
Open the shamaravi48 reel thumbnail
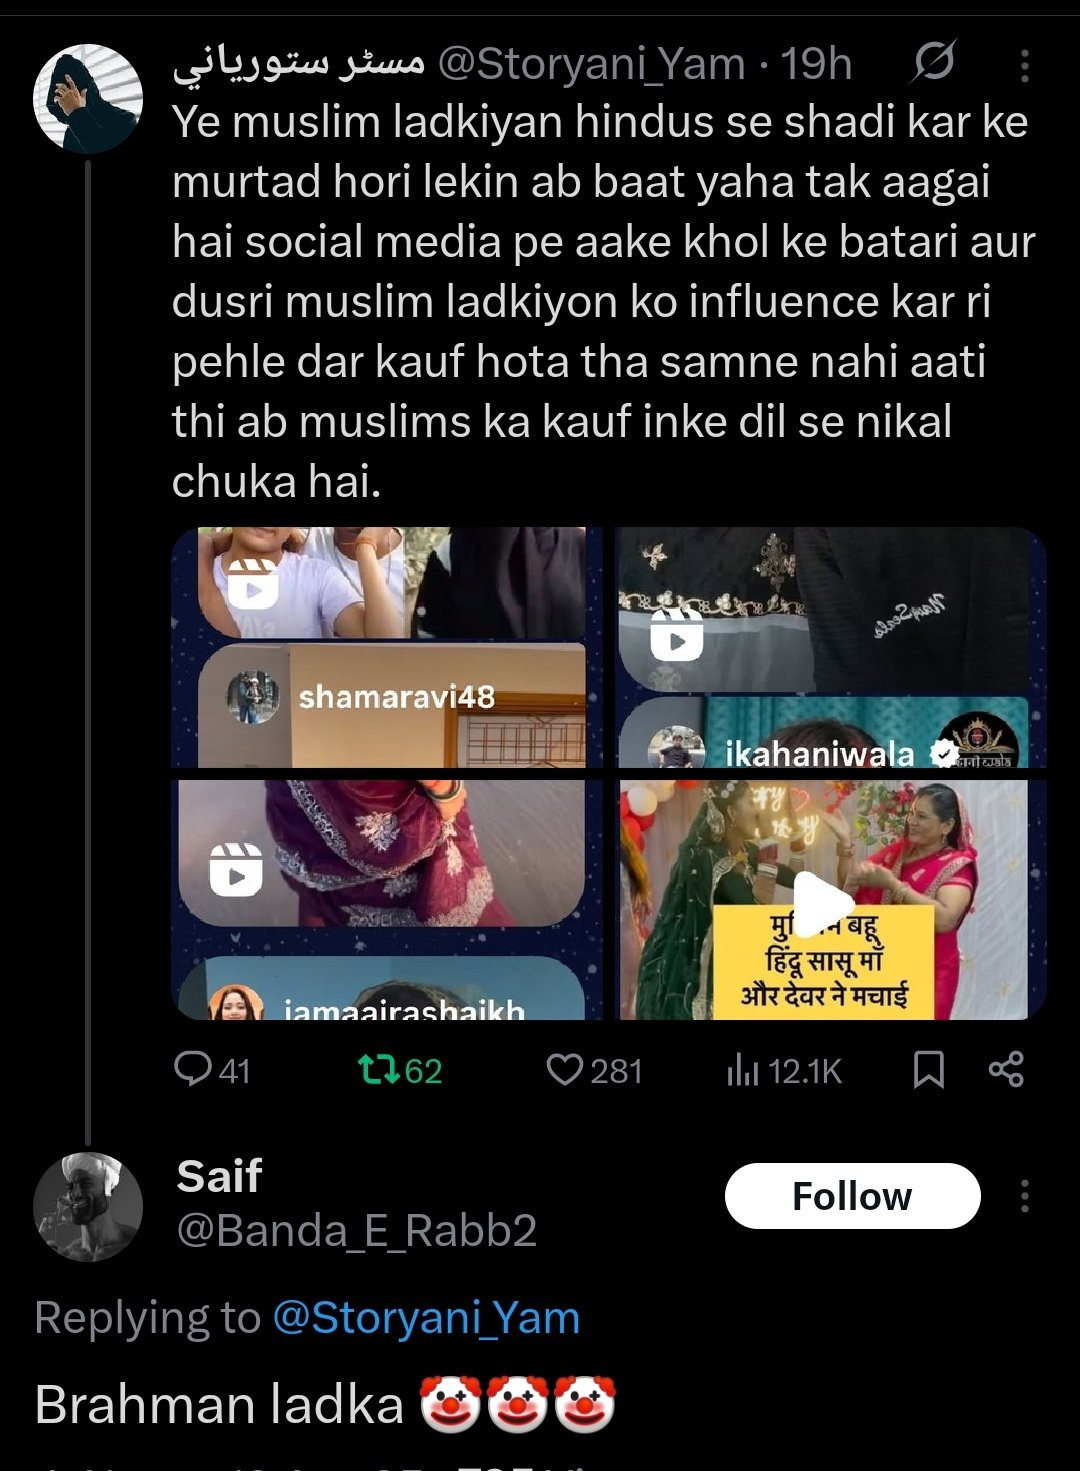388,647
